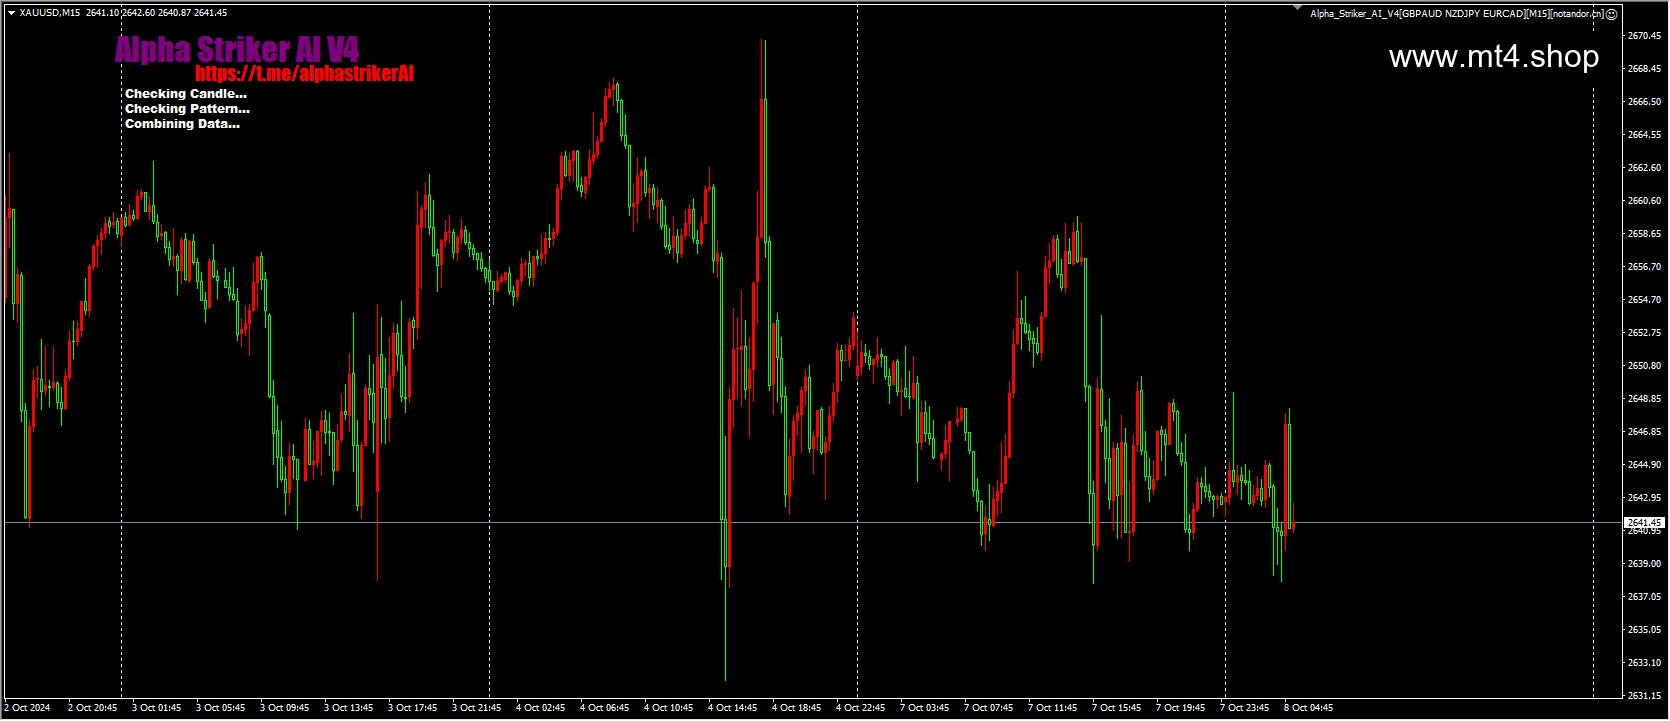Click the 7 Oct 19:45 time label
This screenshot has height=721, width=1670.
click(x=1180, y=708)
